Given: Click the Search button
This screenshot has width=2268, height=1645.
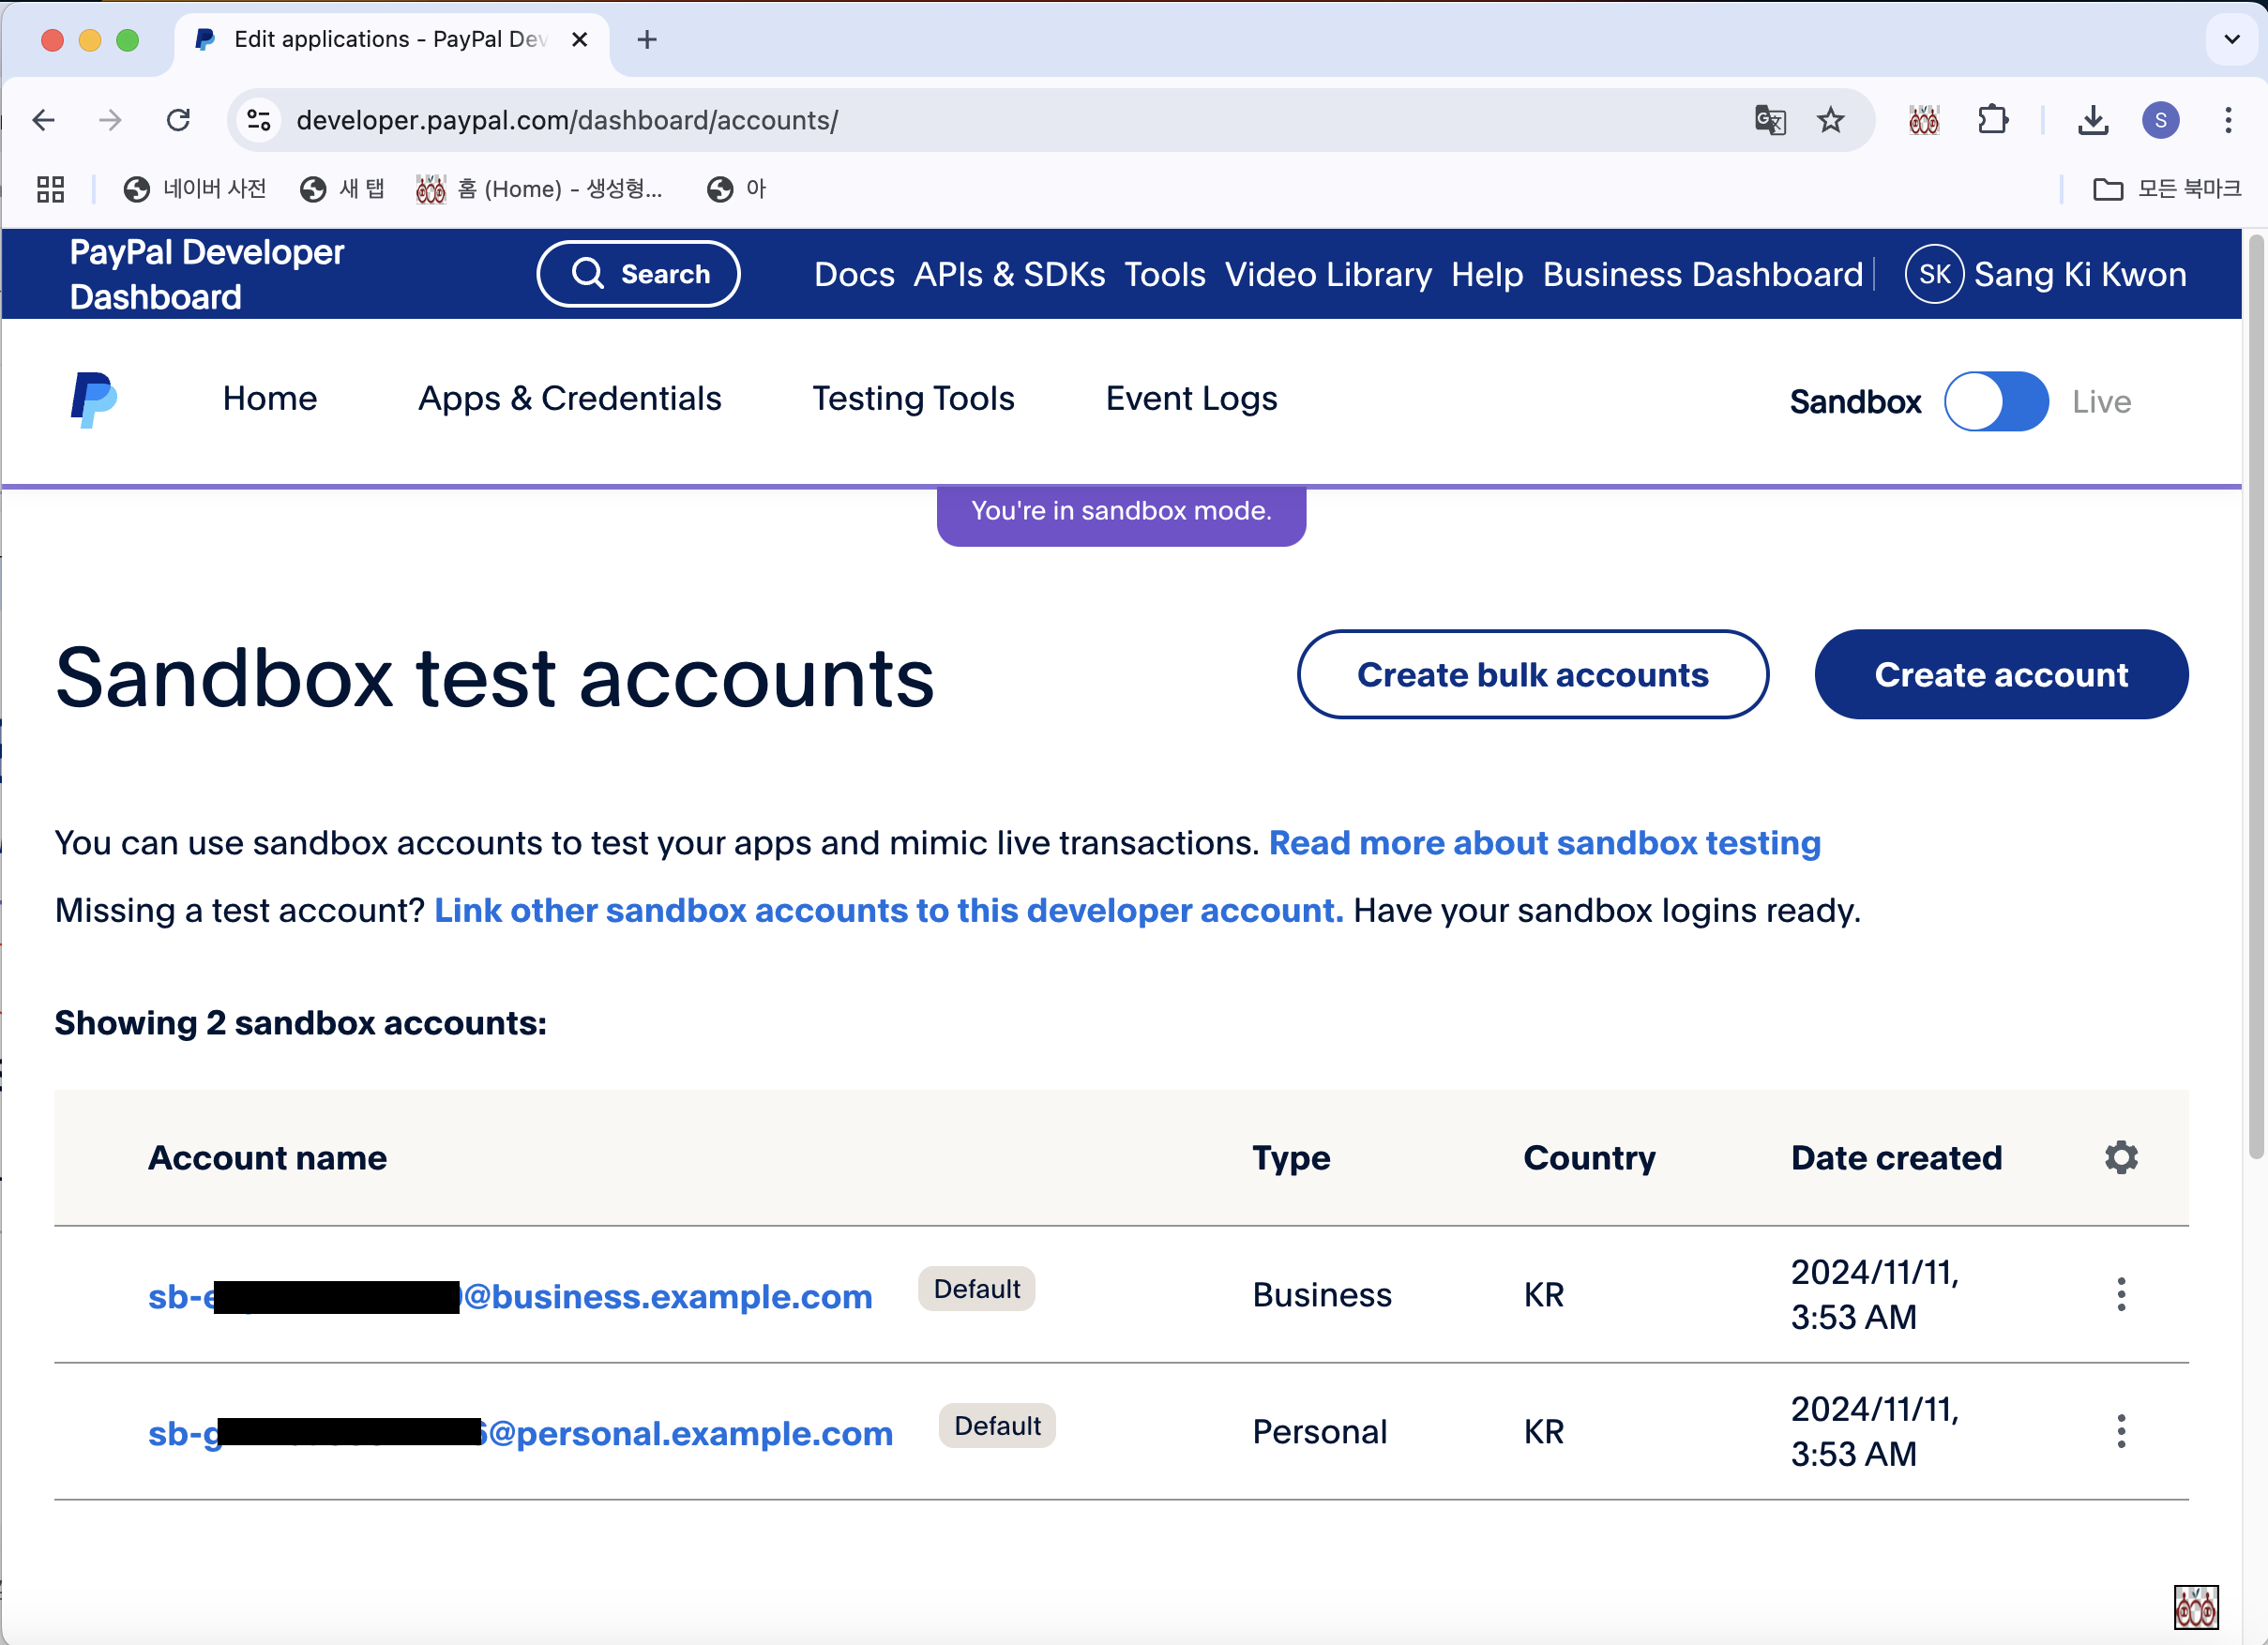Looking at the screenshot, I should coord(638,274).
